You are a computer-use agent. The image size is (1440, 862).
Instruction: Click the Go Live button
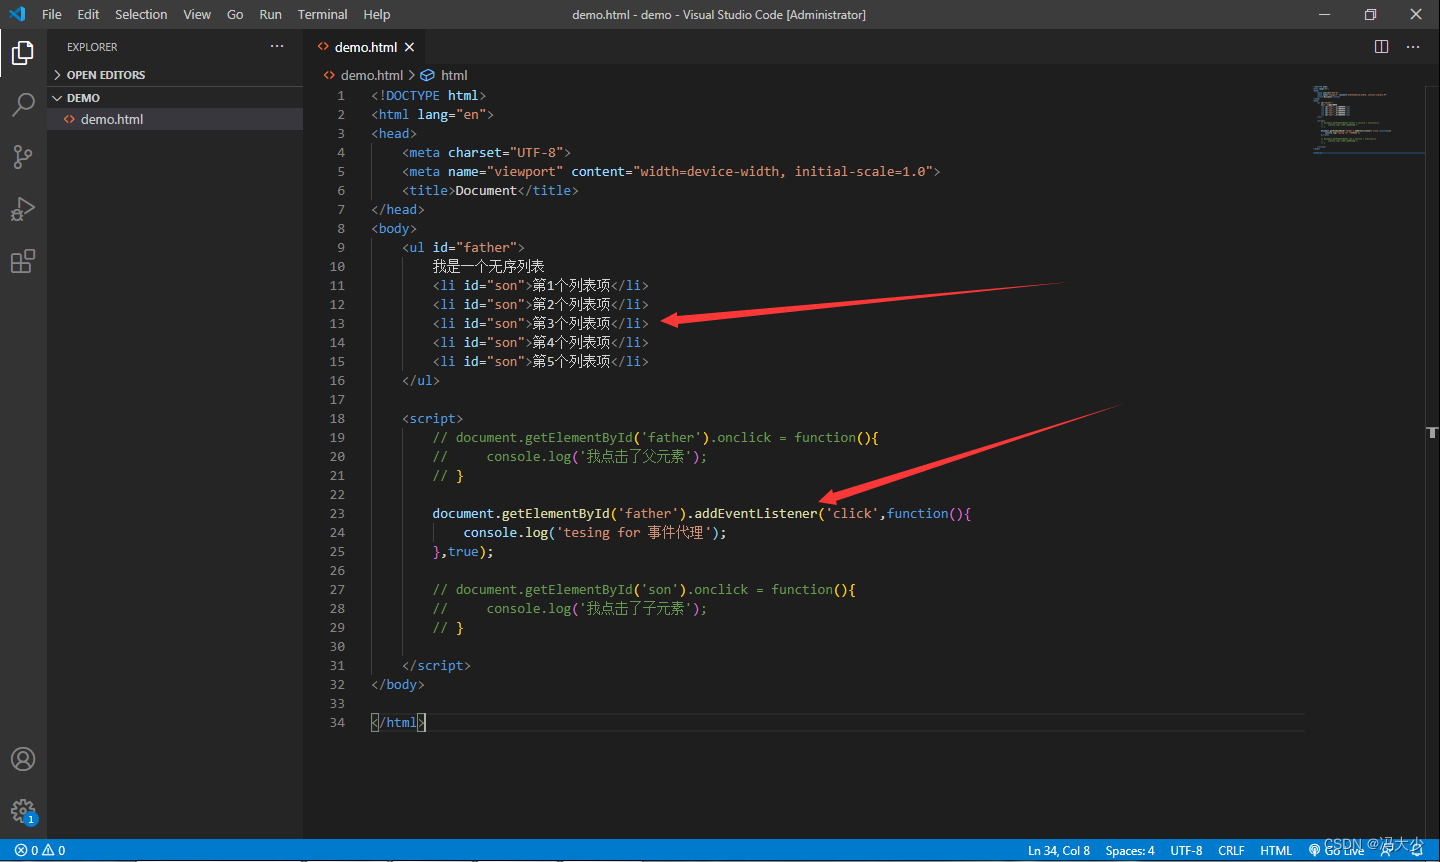(1337, 850)
